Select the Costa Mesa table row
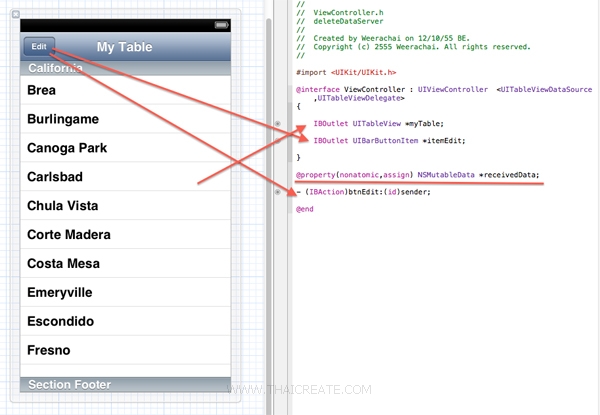The height and width of the screenshot is (415, 600). click(x=126, y=263)
